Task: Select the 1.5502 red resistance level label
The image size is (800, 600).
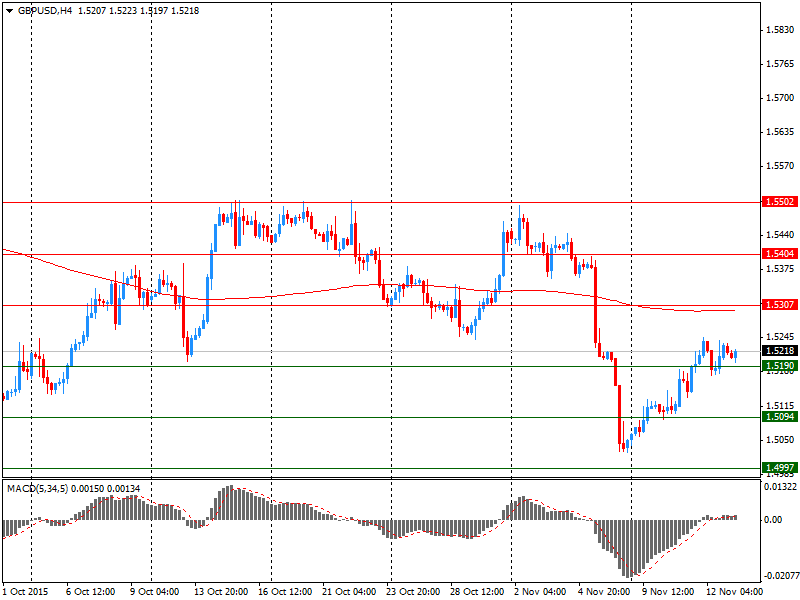Action: (779, 202)
